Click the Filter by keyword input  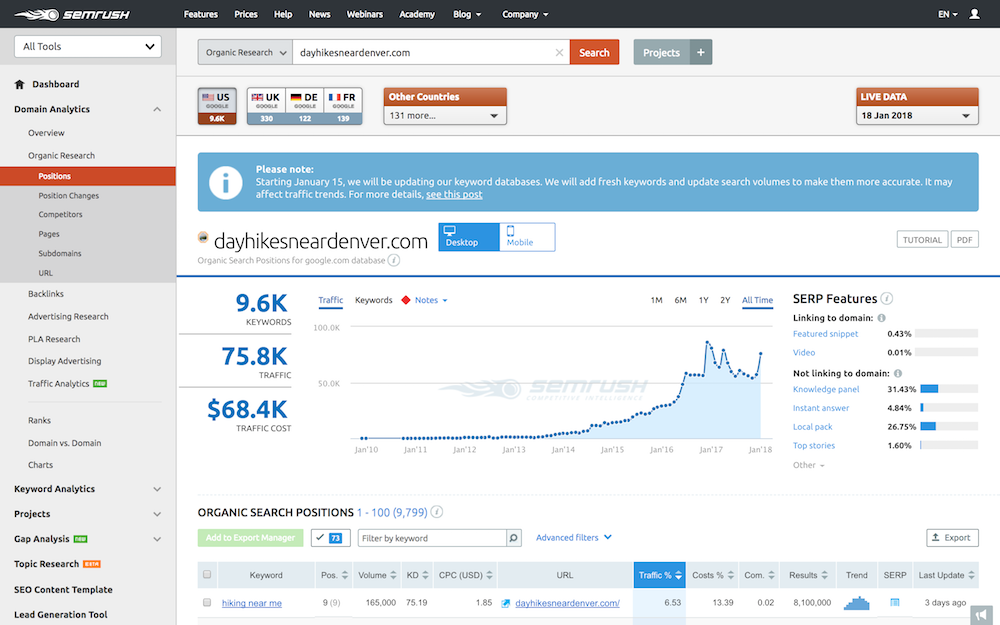coord(432,538)
